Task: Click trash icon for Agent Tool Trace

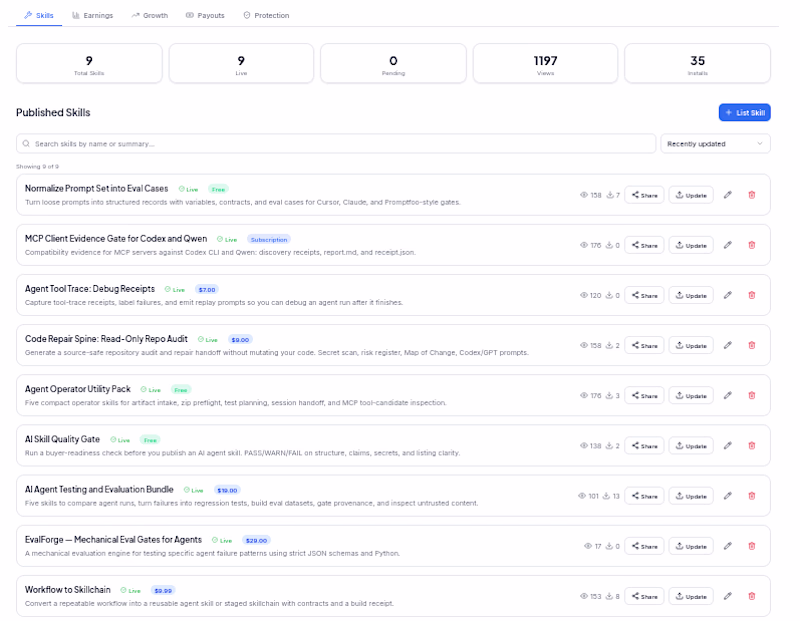Action: tap(752, 295)
